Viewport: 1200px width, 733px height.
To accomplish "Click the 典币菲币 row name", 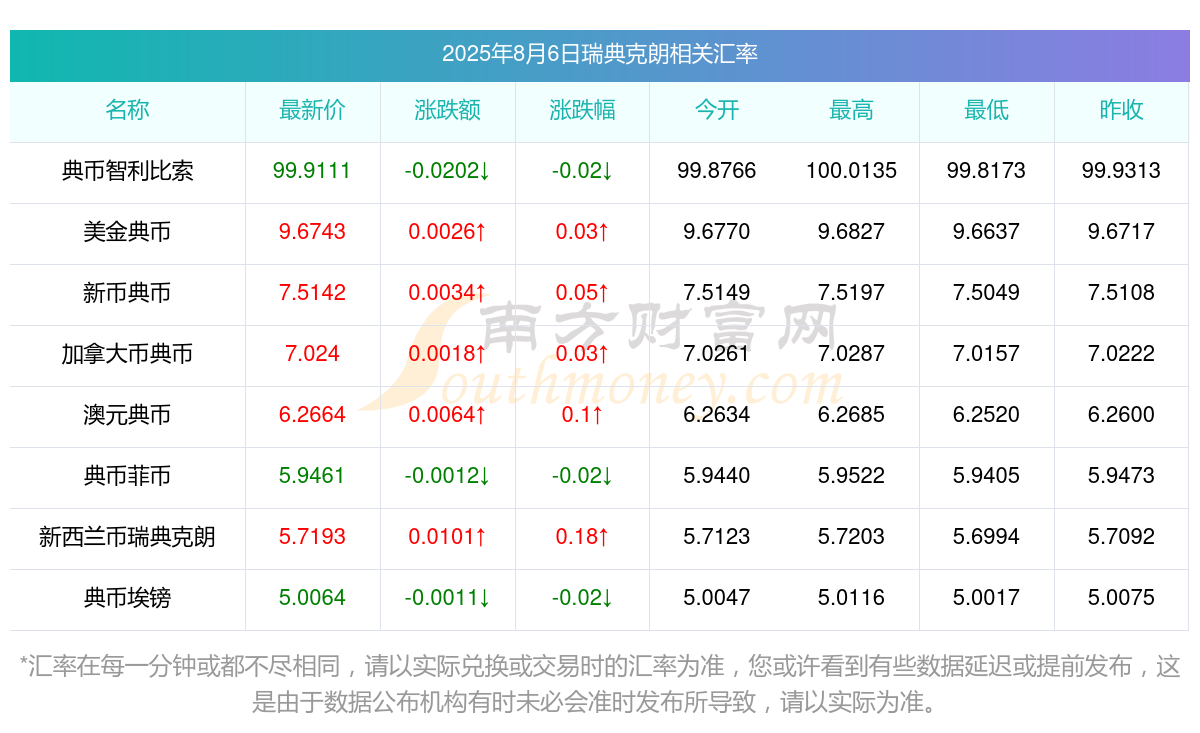I will click(x=127, y=476).
